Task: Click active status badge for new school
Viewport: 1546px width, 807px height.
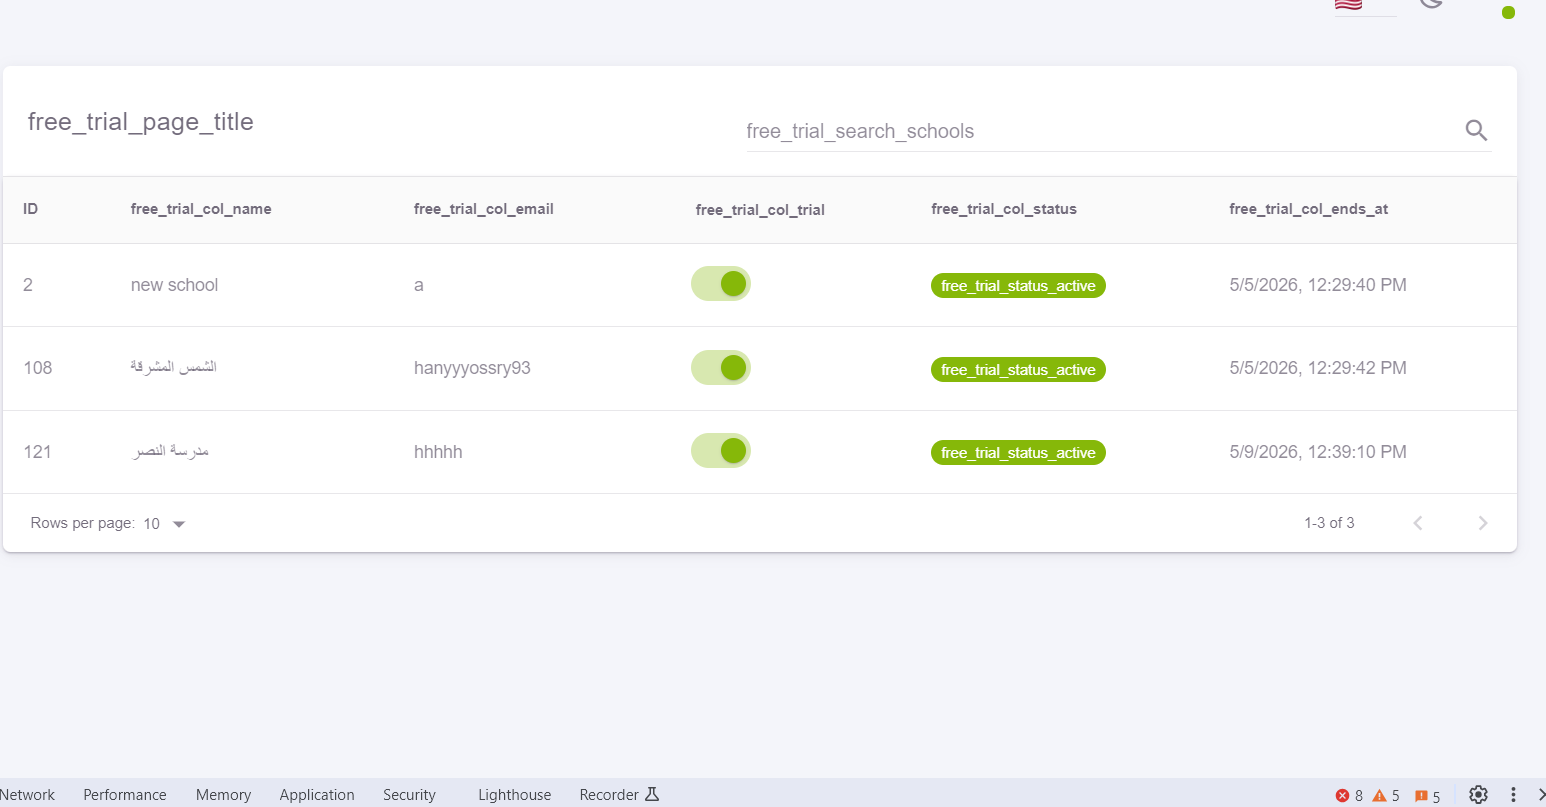Action: pos(1018,286)
